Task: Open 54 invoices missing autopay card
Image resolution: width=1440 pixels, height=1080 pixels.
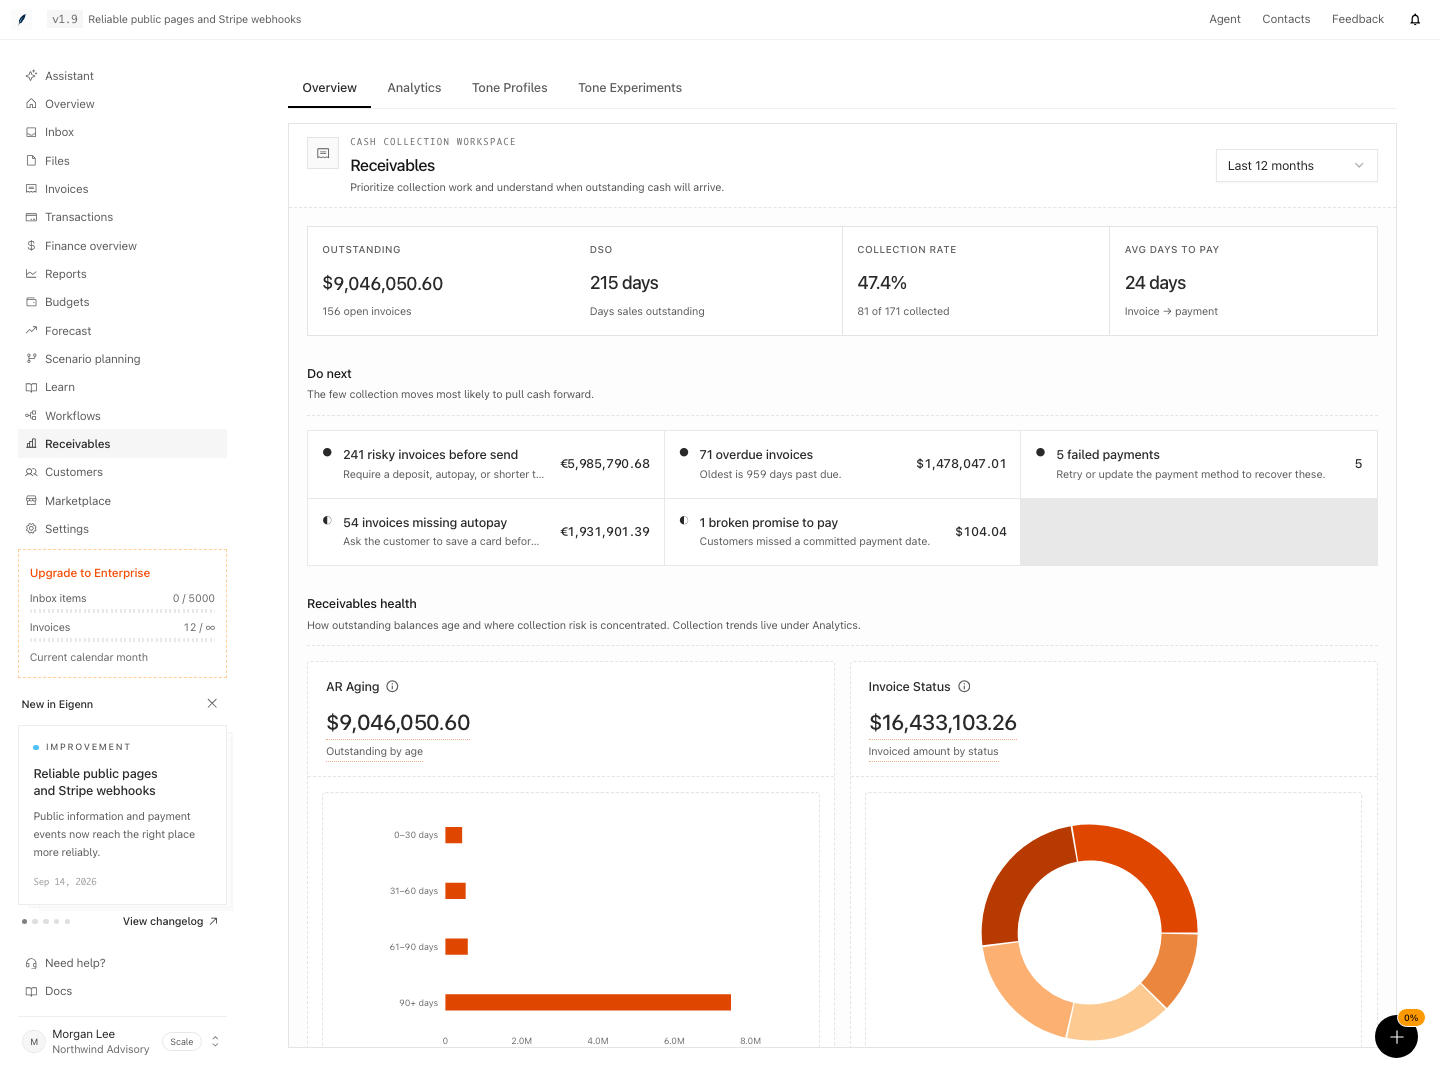Action: (486, 532)
